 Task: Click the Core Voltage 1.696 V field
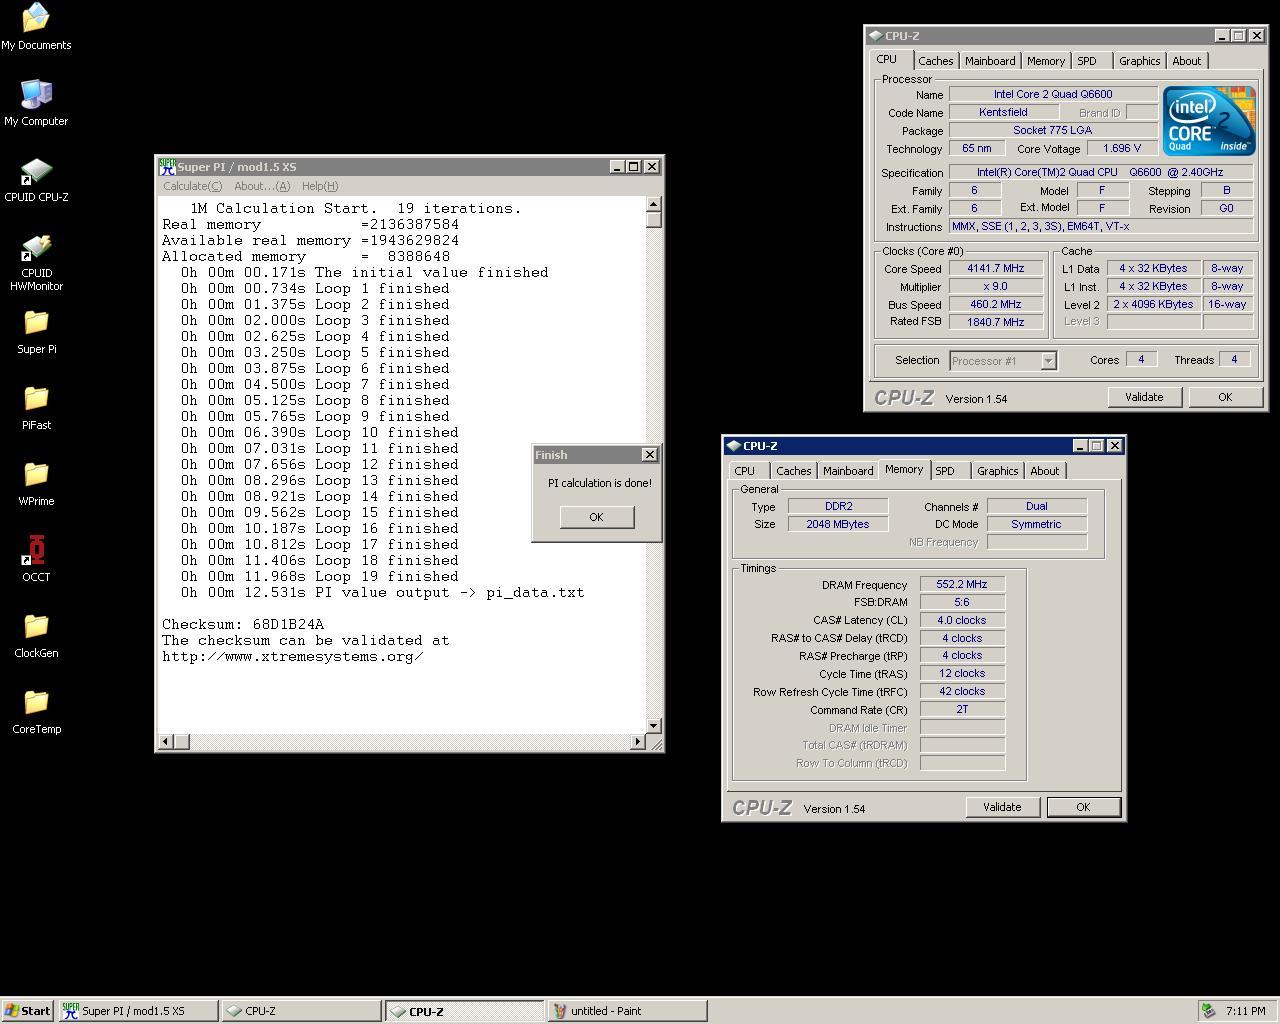click(1121, 149)
